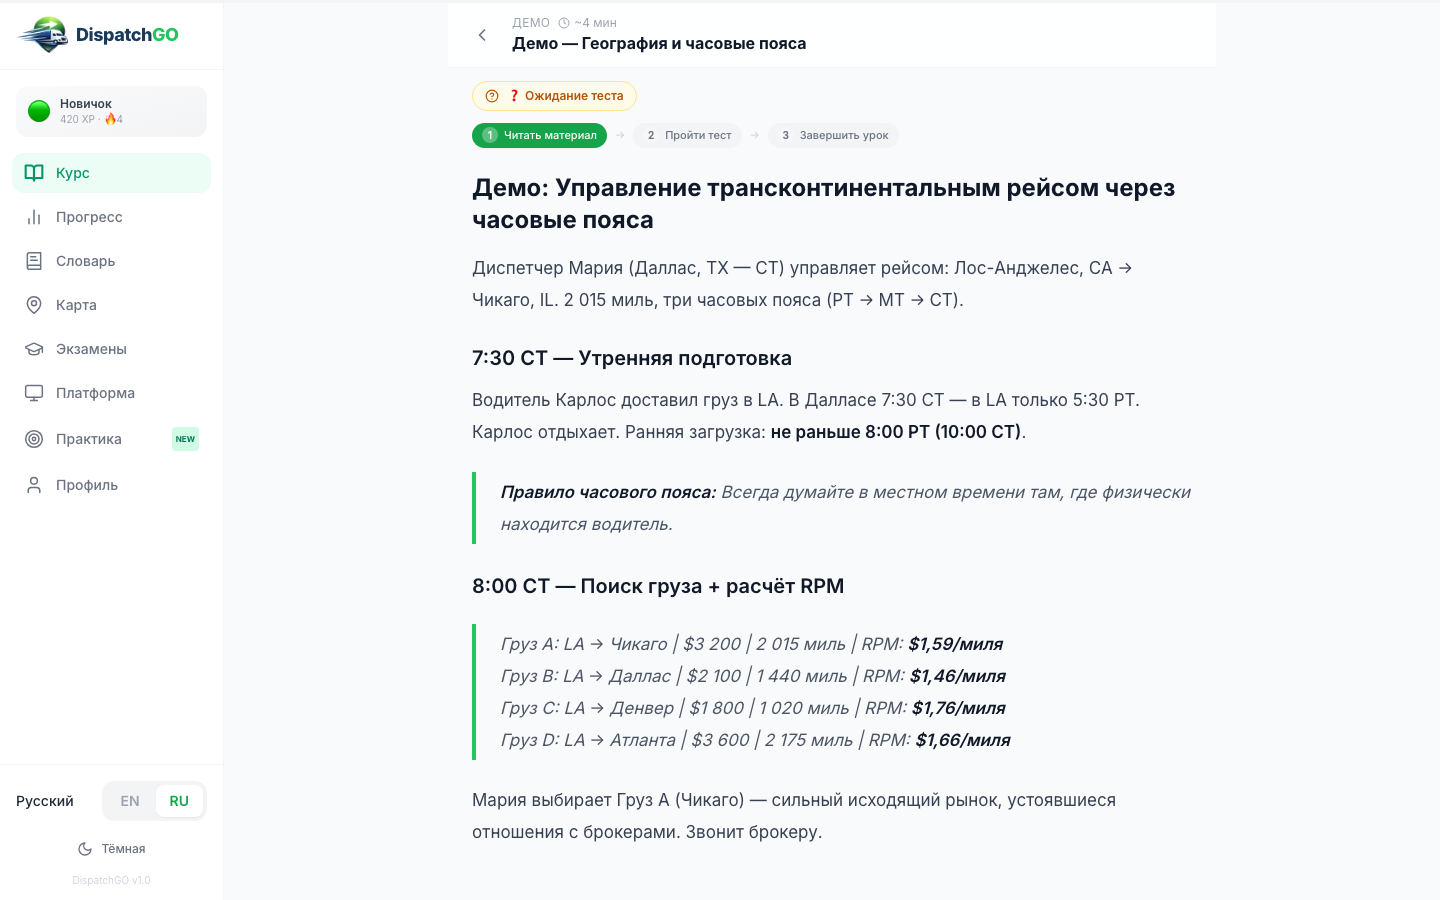Image resolution: width=1440 pixels, height=900 pixels.
Task: Click the ДЕМО label above lesson title
Action: (531, 23)
